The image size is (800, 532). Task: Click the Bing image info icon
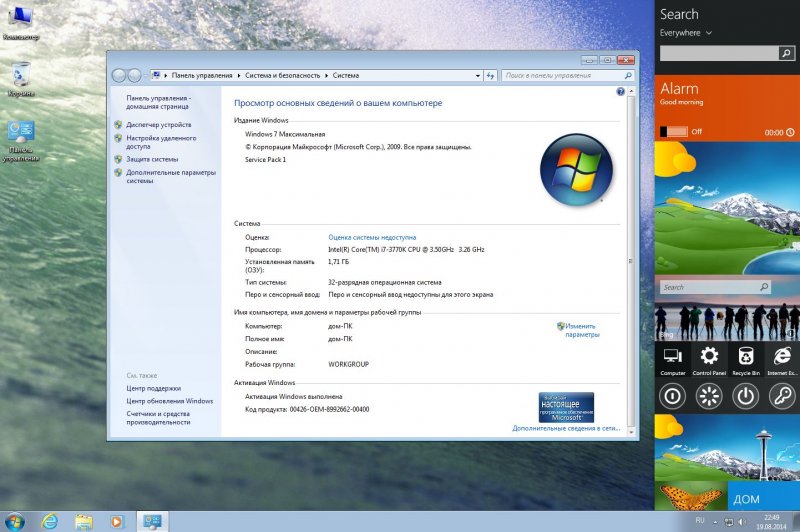791,333
